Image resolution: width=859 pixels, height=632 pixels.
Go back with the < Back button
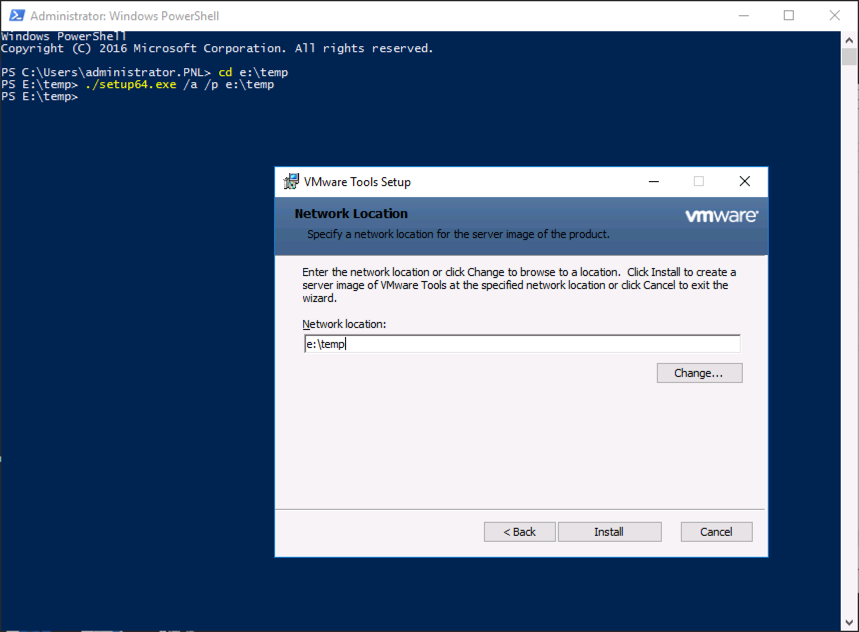[x=519, y=532]
